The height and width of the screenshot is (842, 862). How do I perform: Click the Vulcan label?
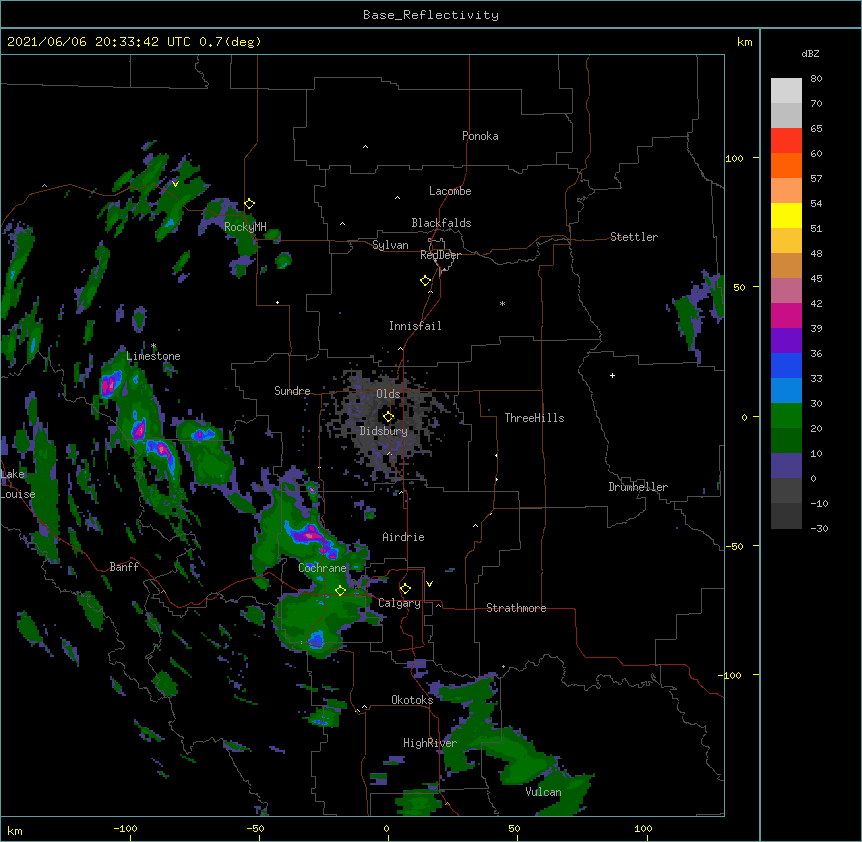coord(543,792)
